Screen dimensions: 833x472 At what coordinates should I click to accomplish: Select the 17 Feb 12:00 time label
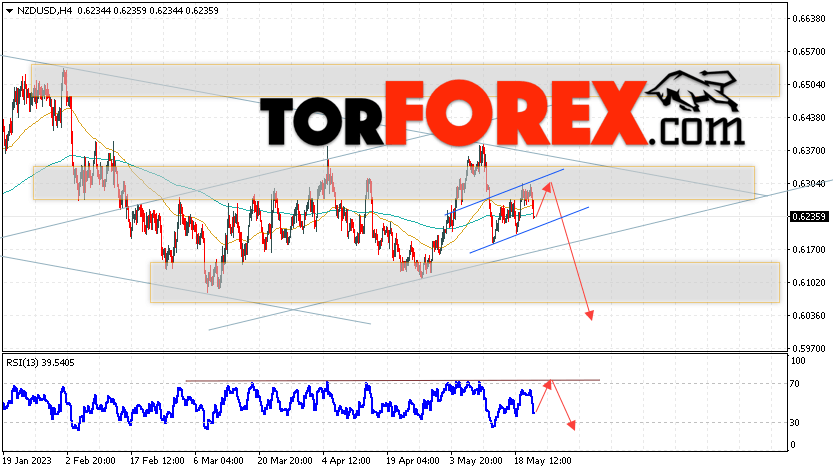click(x=157, y=460)
